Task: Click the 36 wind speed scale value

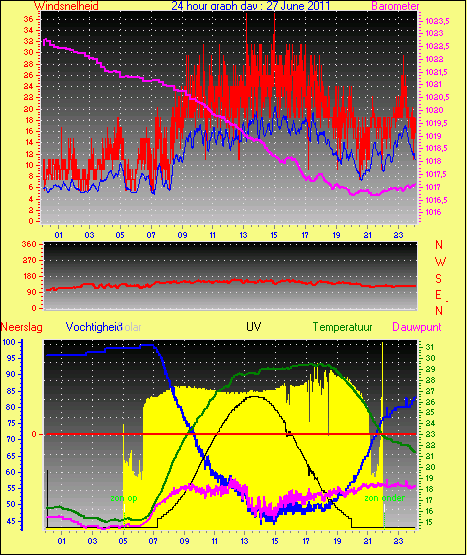Action: (28, 19)
